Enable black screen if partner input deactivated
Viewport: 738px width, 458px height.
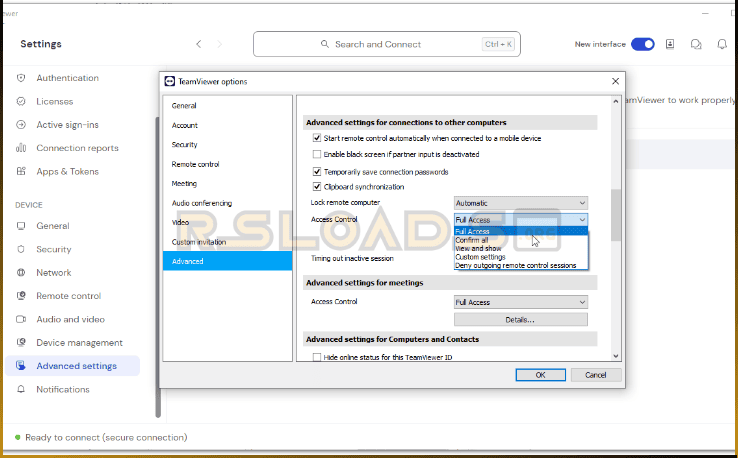(317, 154)
